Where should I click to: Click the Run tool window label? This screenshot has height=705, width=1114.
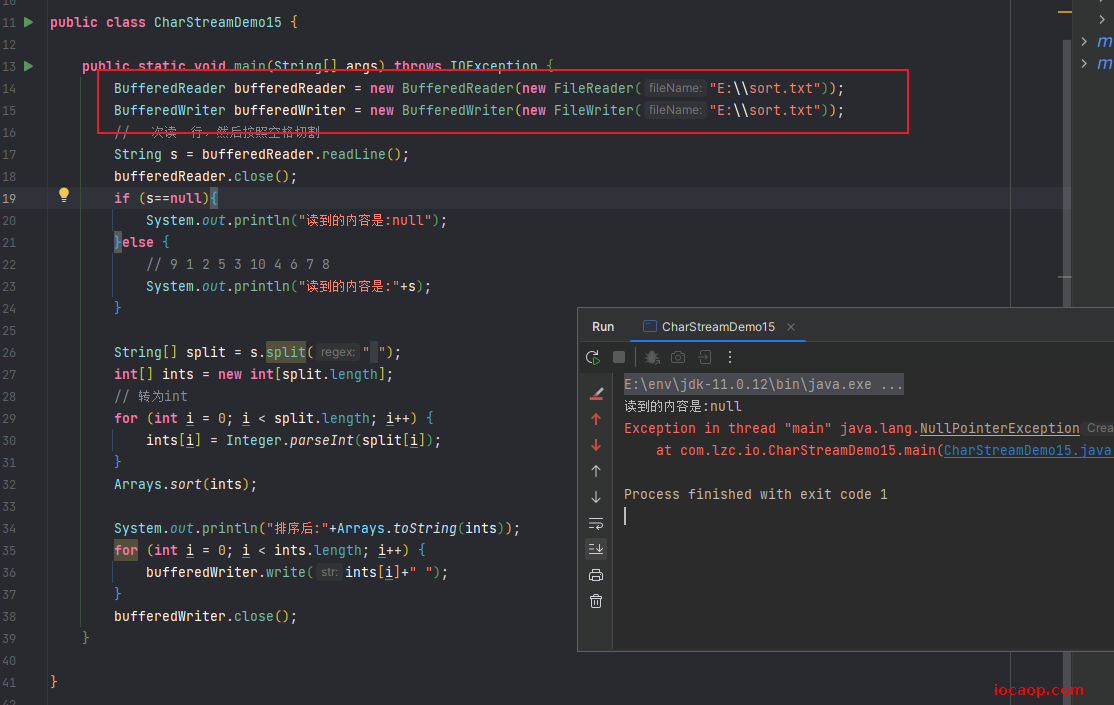tap(602, 327)
